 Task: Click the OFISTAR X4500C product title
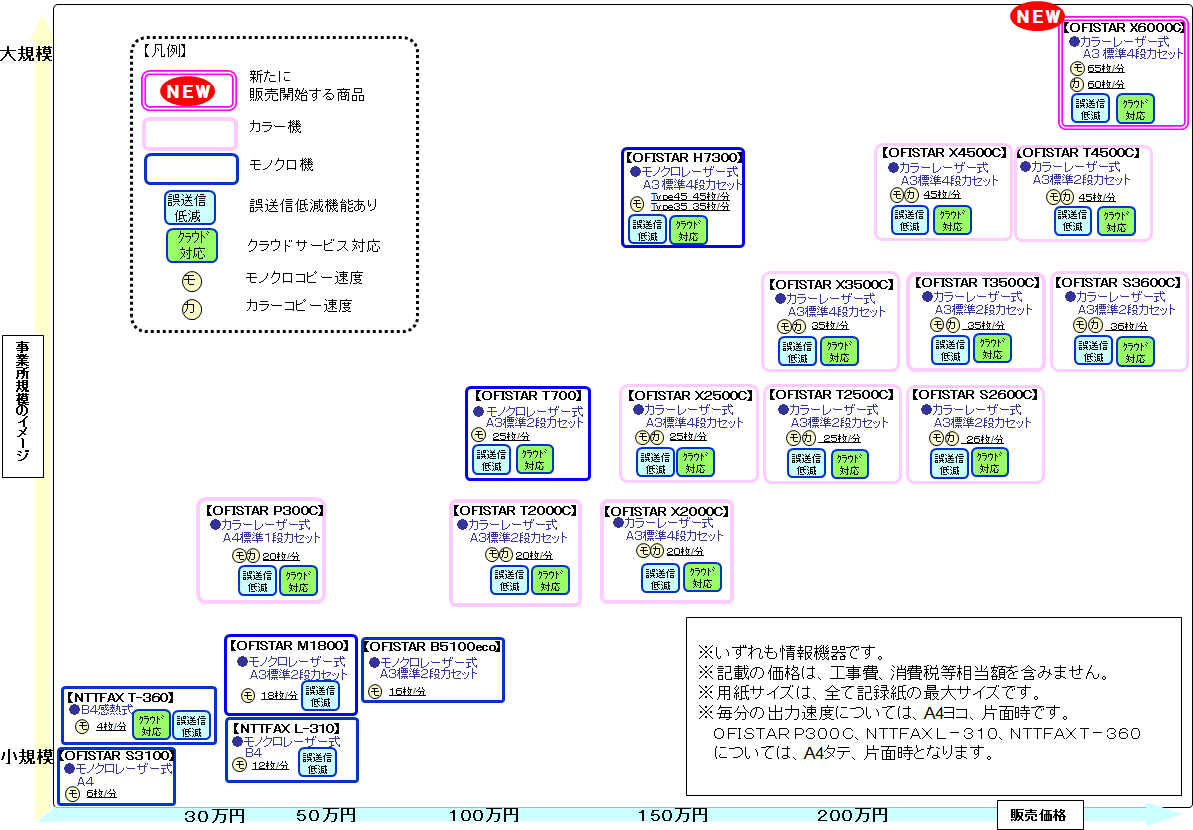coord(944,153)
